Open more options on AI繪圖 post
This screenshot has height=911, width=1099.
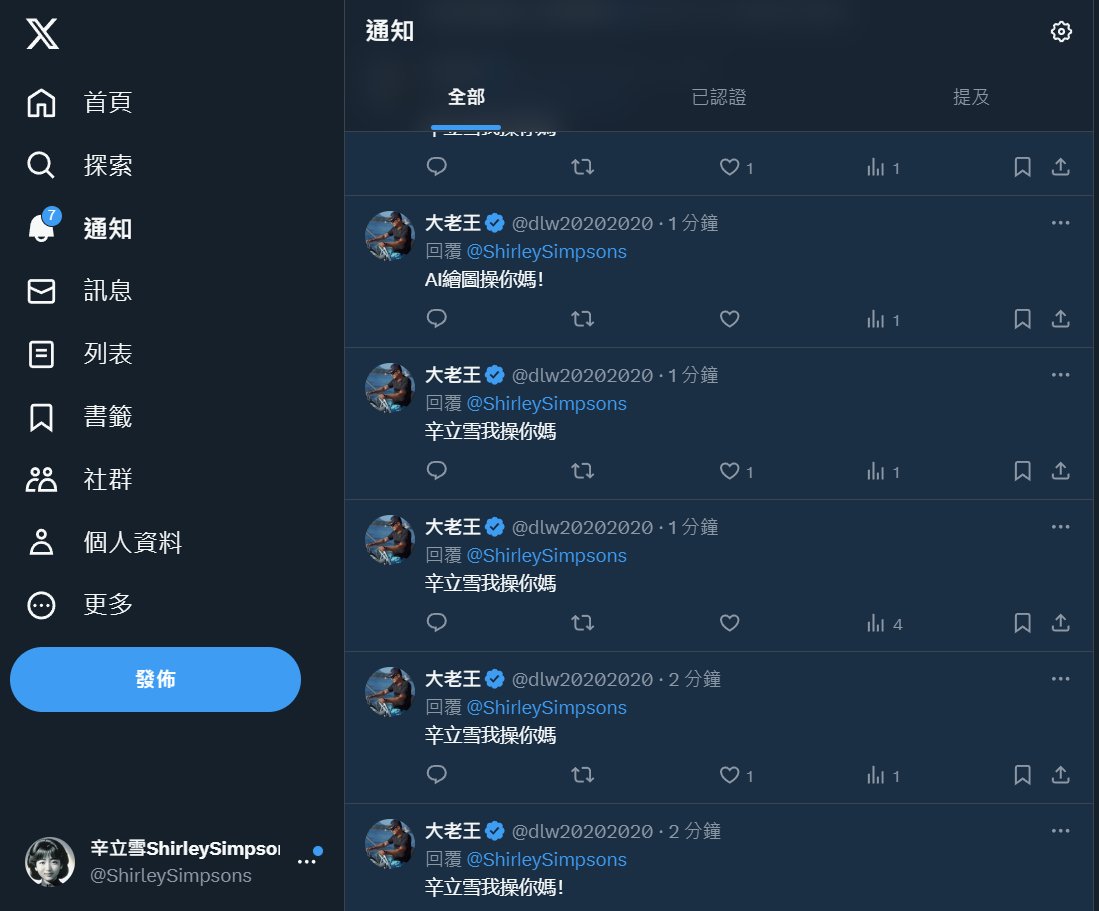(1060, 223)
